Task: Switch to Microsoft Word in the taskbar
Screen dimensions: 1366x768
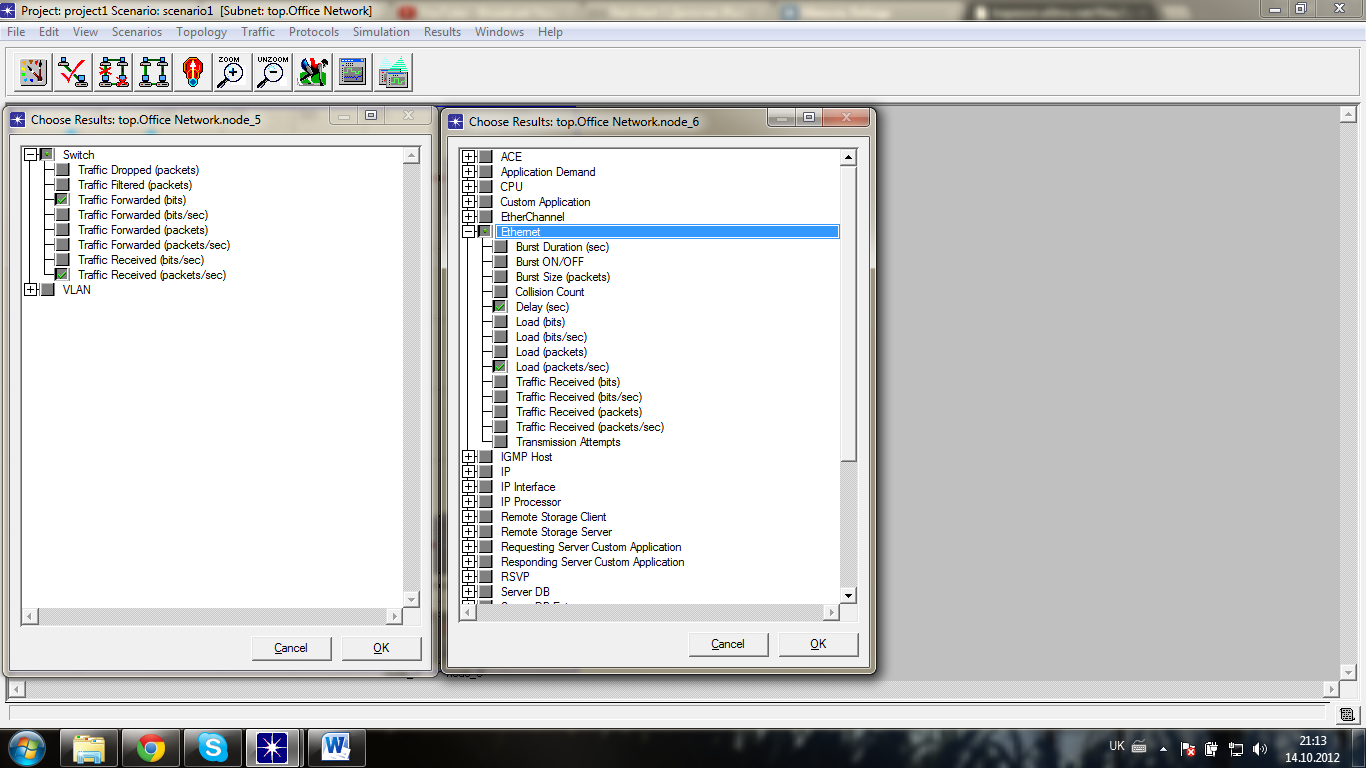Action: click(336, 747)
